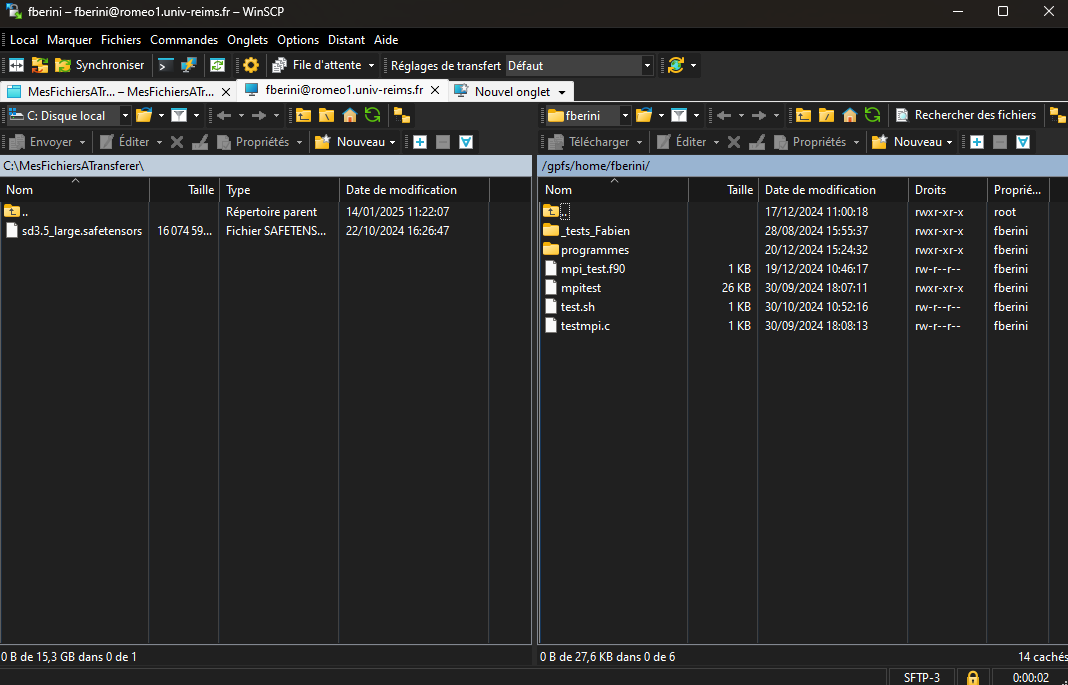Image resolution: width=1068 pixels, height=685 pixels.
Task: Open the Fichiers menu
Action: coord(121,39)
